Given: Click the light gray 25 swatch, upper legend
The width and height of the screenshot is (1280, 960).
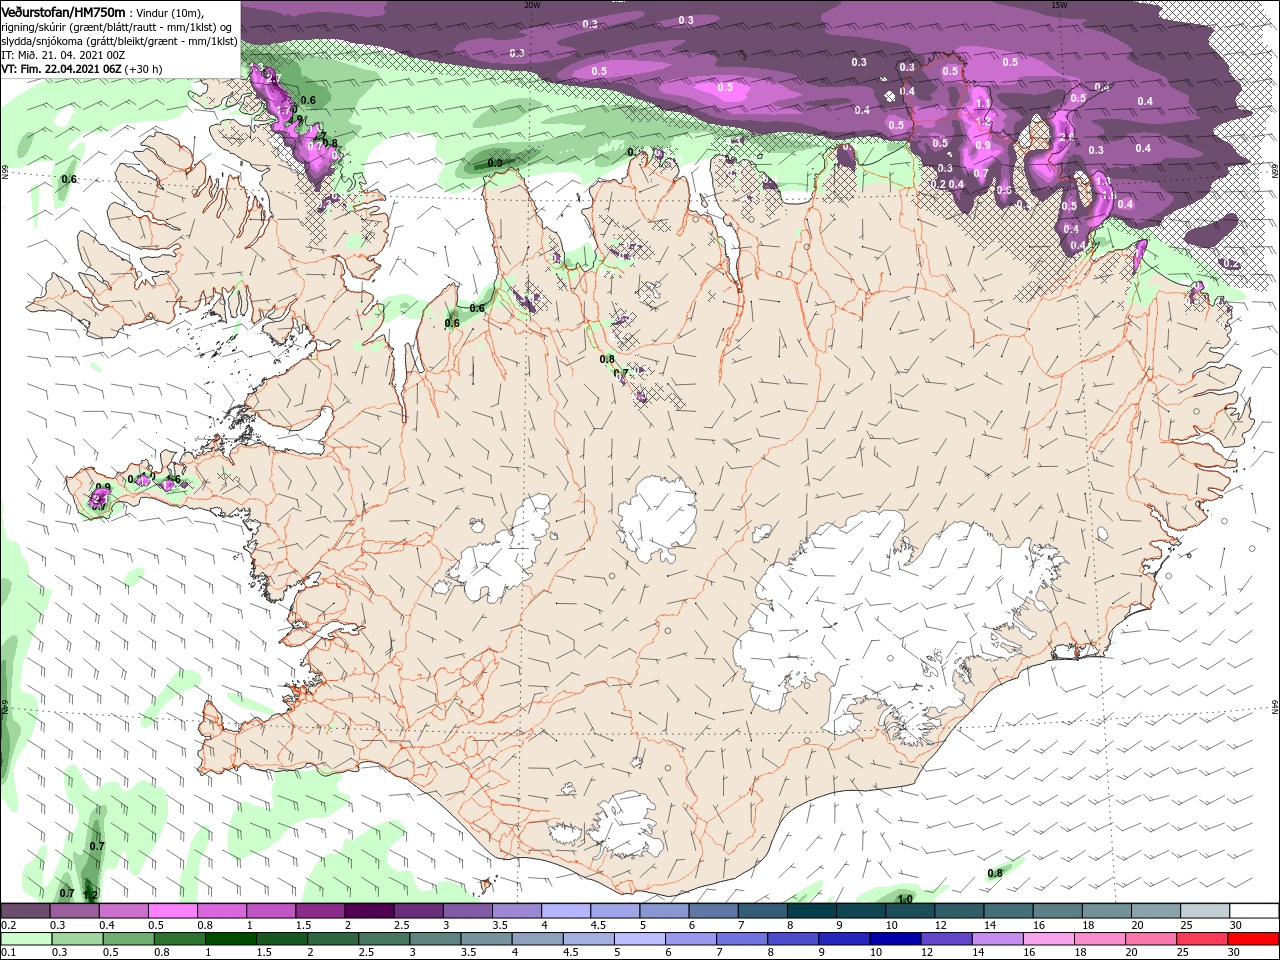Looking at the screenshot, I should 1204,911.
